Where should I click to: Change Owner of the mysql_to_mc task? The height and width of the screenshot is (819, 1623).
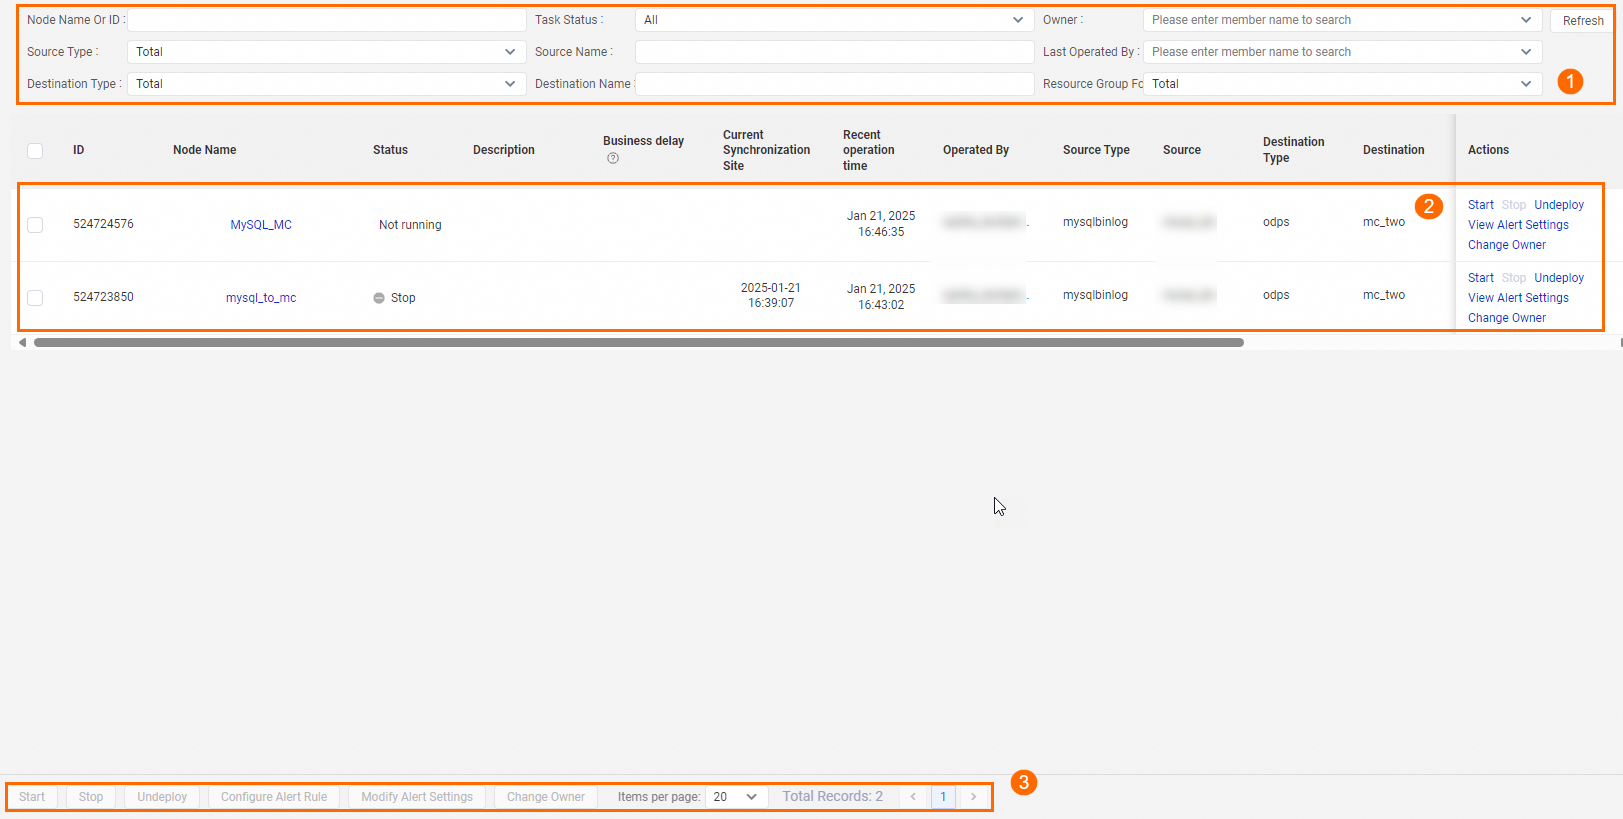pyautogui.click(x=1507, y=318)
